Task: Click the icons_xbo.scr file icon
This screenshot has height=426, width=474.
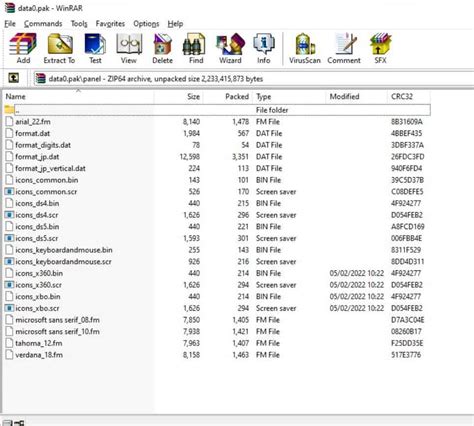Action: (x=9, y=308)
